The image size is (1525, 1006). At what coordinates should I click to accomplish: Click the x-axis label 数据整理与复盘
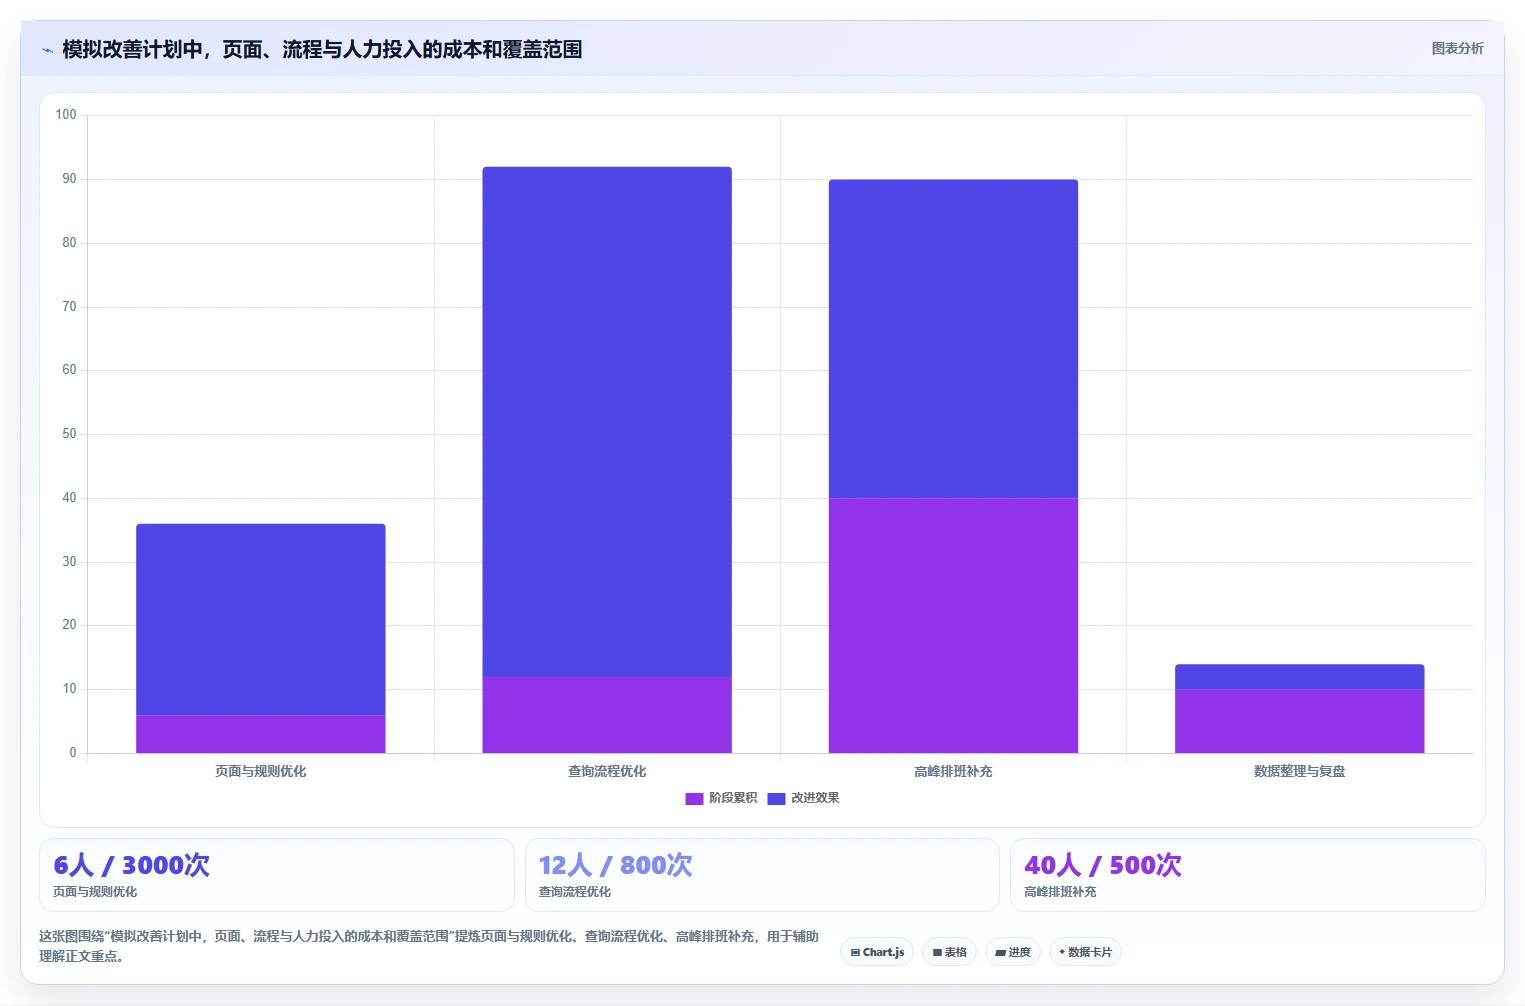[x=1299, y=771]
